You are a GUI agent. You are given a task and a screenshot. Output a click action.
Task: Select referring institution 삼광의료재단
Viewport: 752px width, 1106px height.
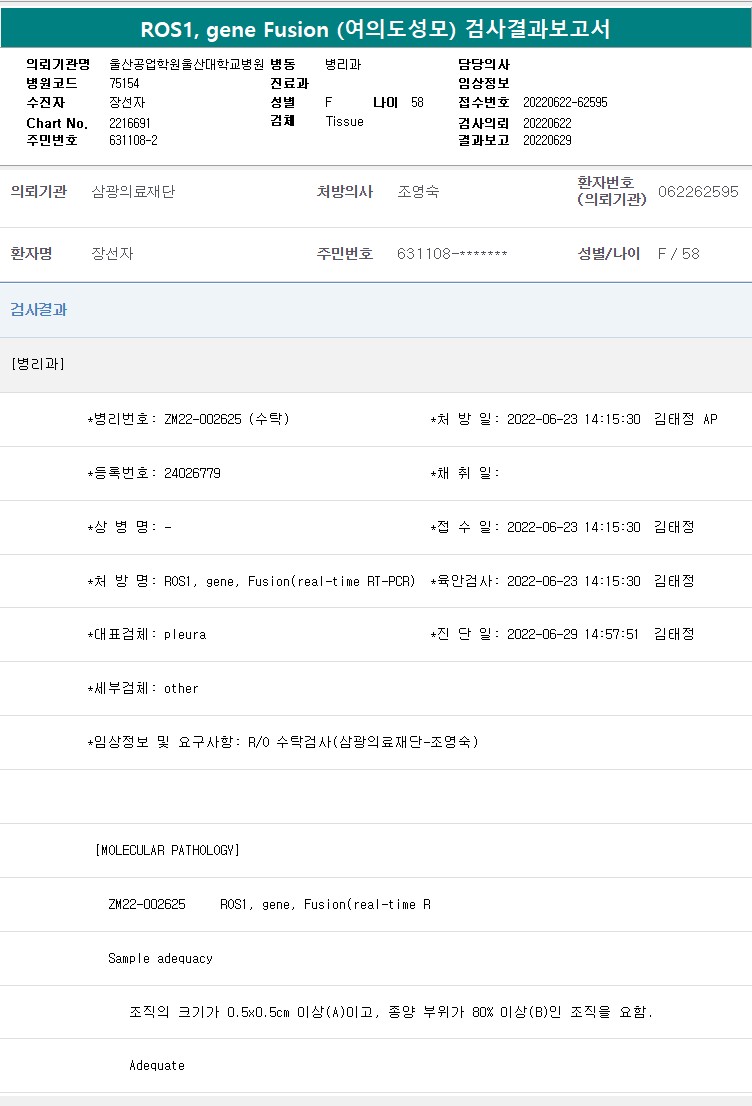click(133, 191)
